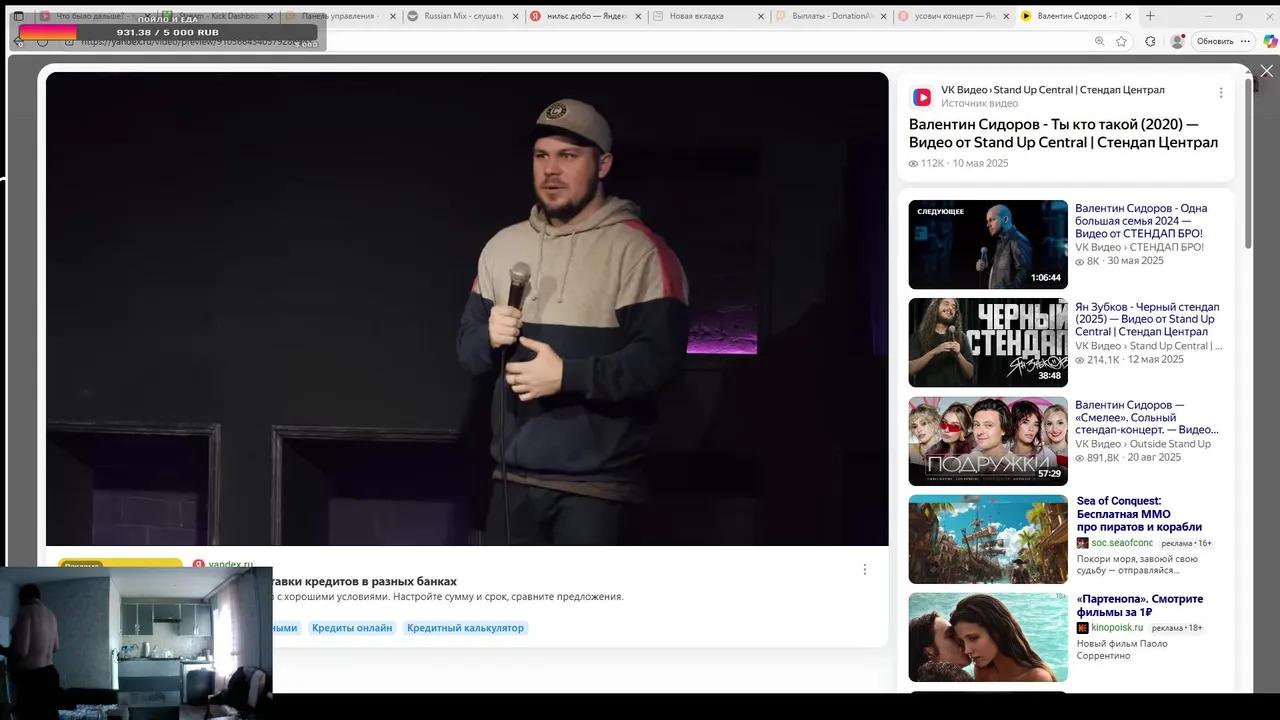Open the Подружки thumbnail with 57:29 duration
Viewport: 1280px width, 720px height.
pyautogui.click(x=988, y=441)
